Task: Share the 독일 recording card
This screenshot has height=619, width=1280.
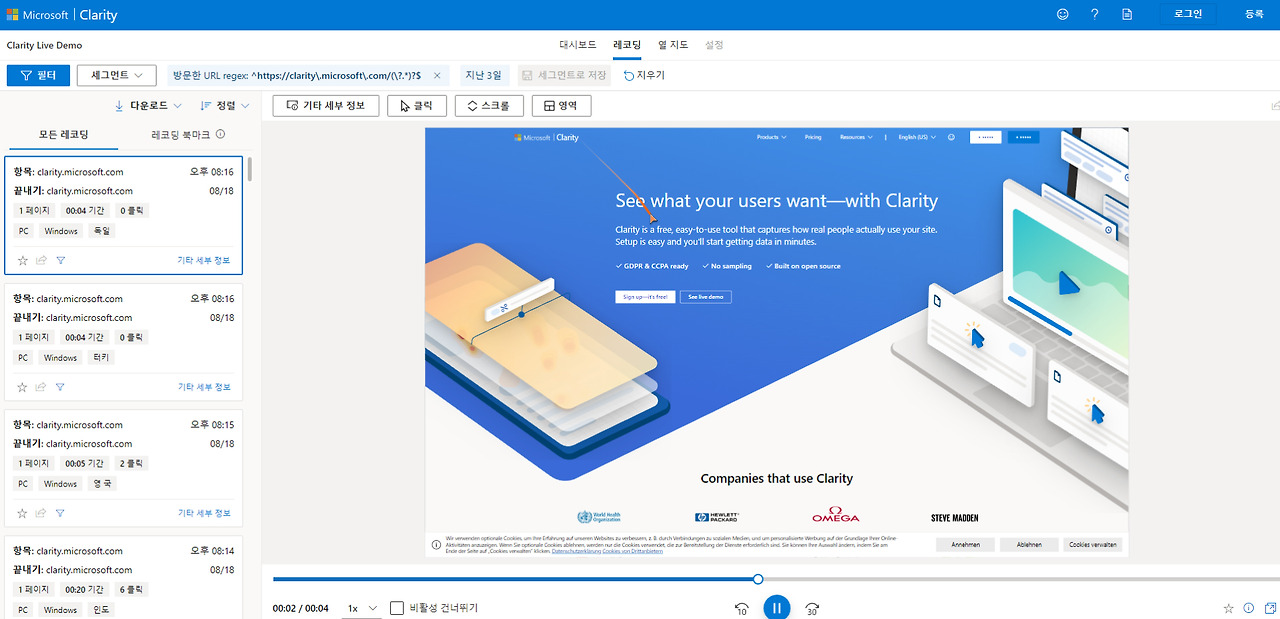Action: pyautogui.click(x=41, y=260)
